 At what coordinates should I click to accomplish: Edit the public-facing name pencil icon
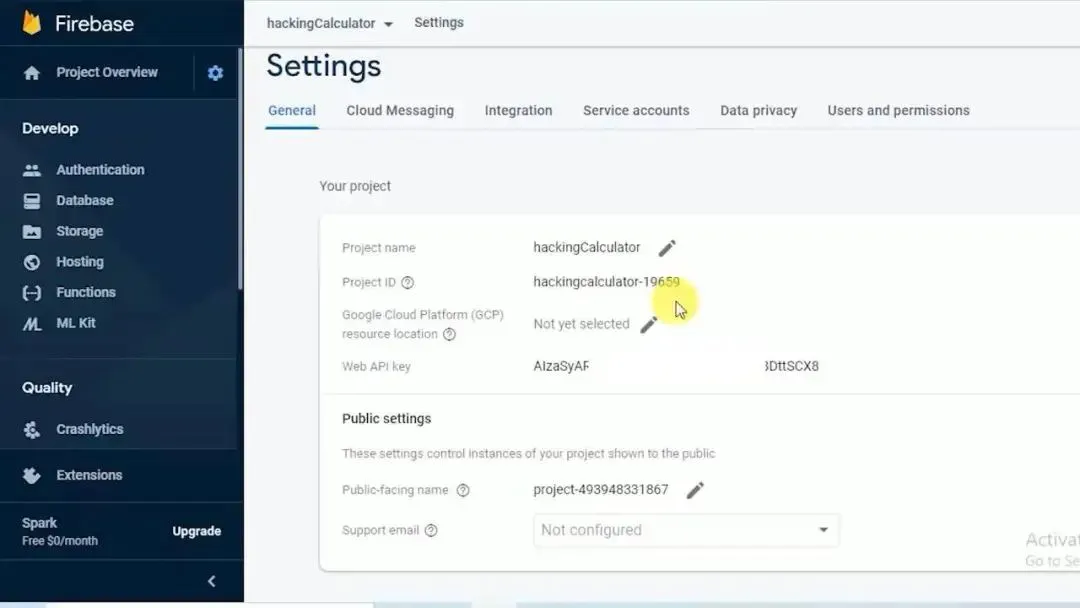tap(695, 490)
